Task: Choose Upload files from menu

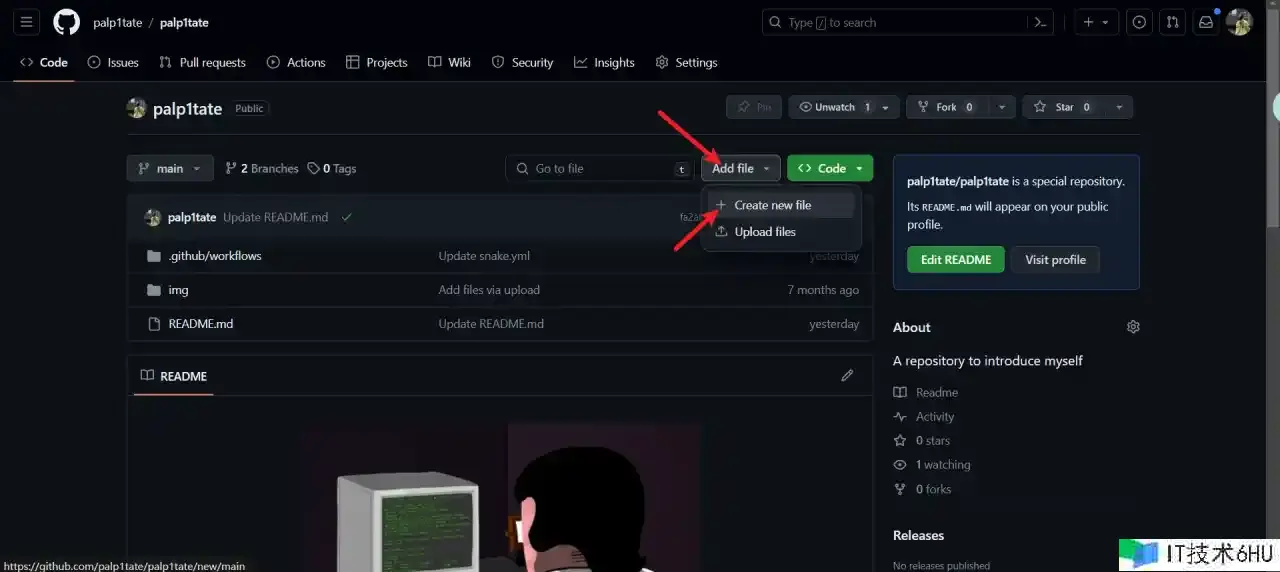Action: (x=765, y=232)
